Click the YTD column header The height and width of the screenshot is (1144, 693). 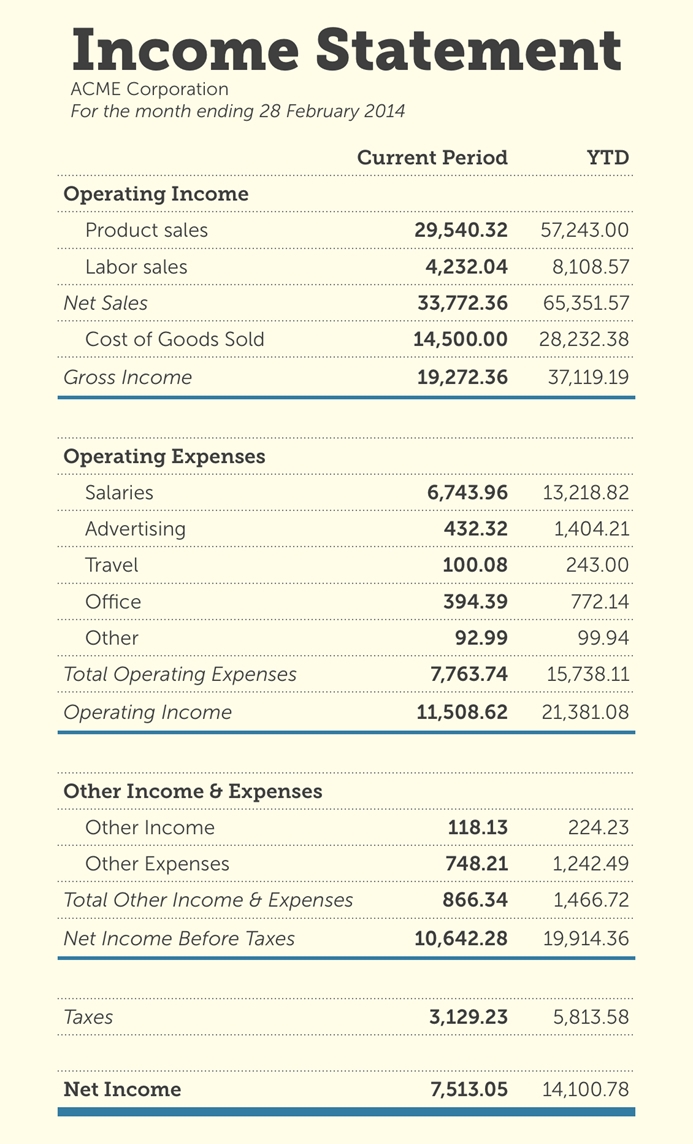pos(607,158)
